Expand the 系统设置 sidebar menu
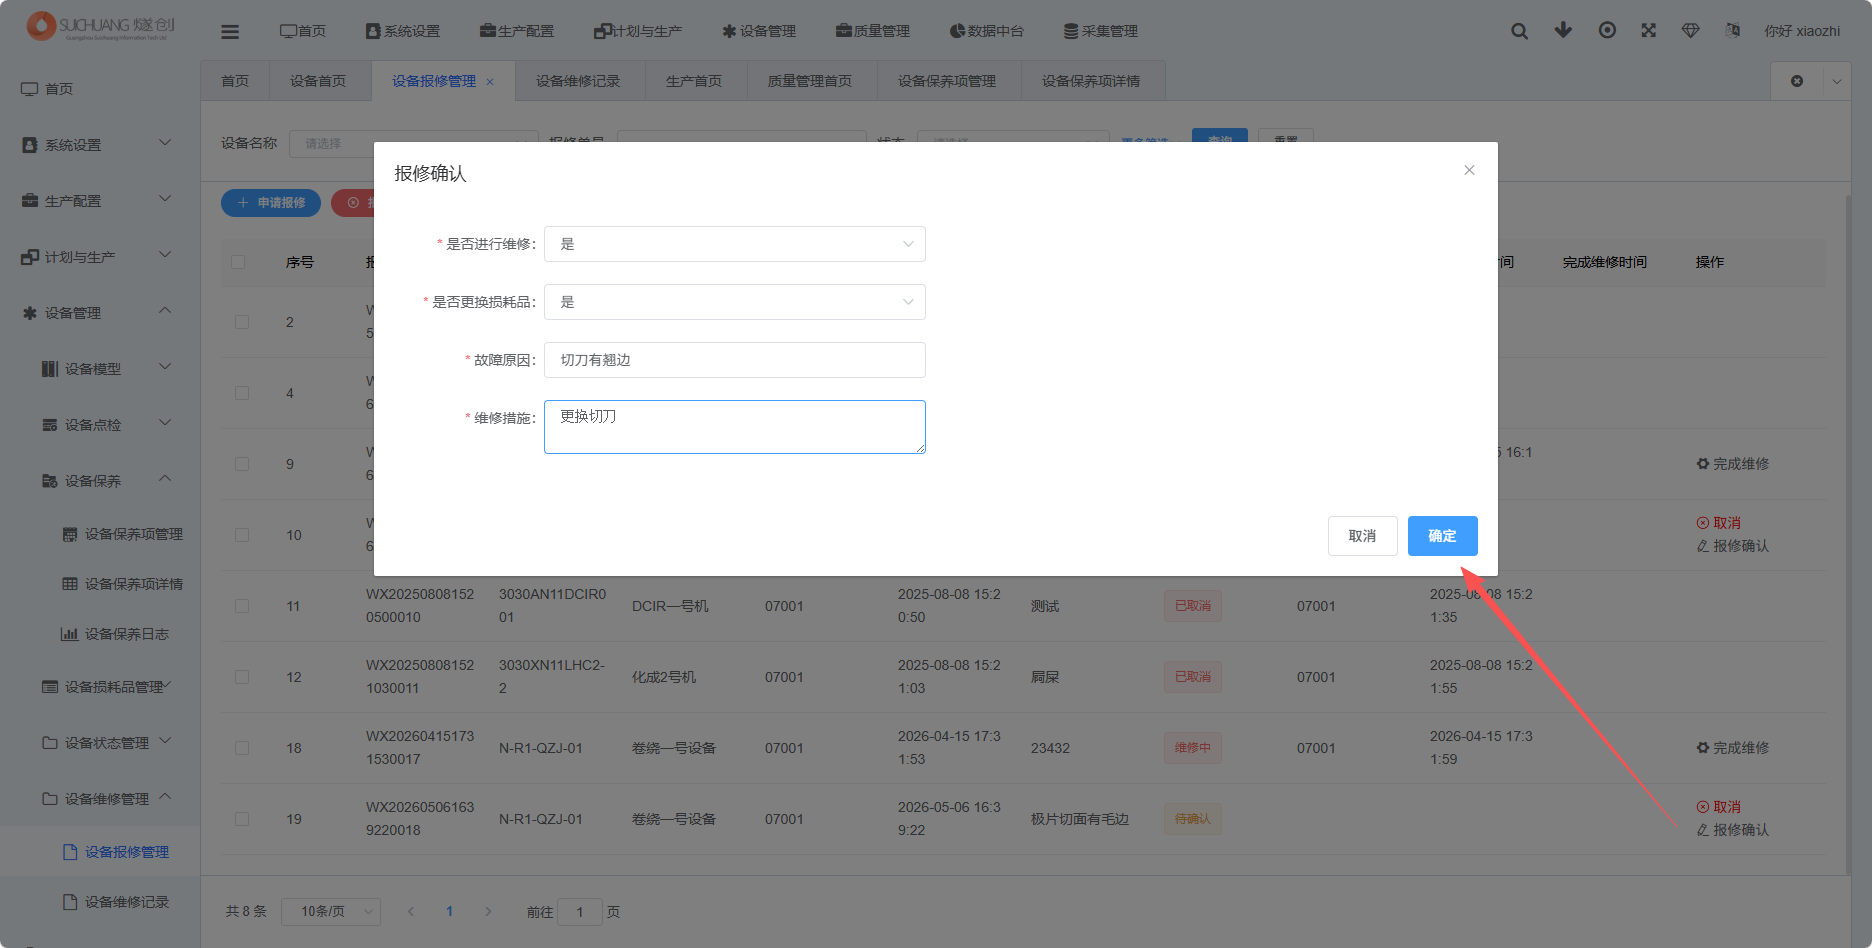1872x948 pixels. 100,145
